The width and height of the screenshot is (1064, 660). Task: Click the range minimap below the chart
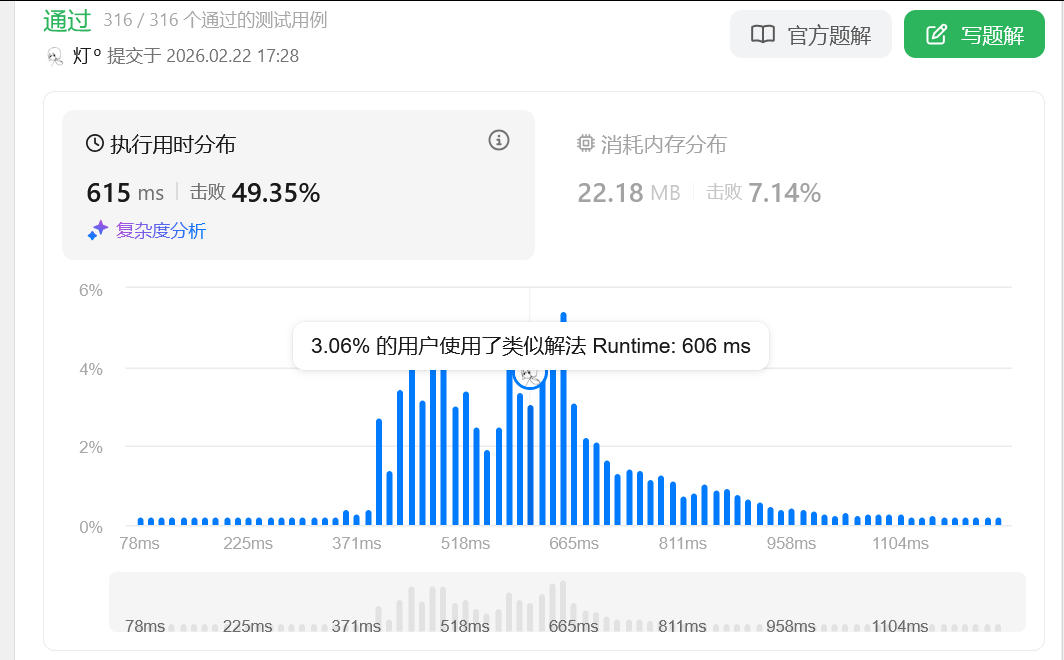point(567,602)
